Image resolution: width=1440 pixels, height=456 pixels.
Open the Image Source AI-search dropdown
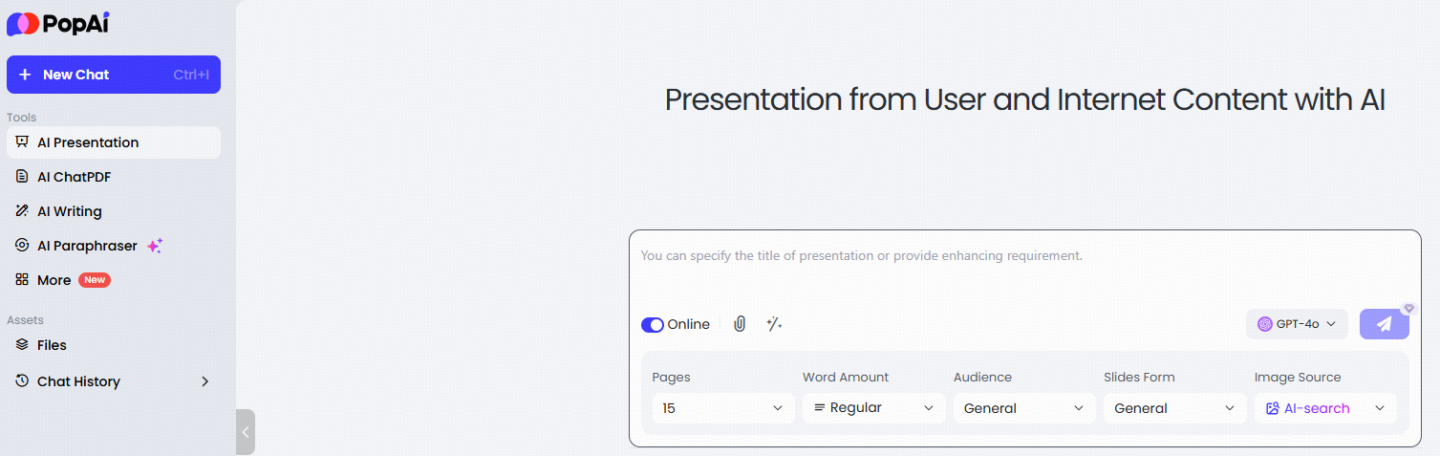click(1326, 408)
